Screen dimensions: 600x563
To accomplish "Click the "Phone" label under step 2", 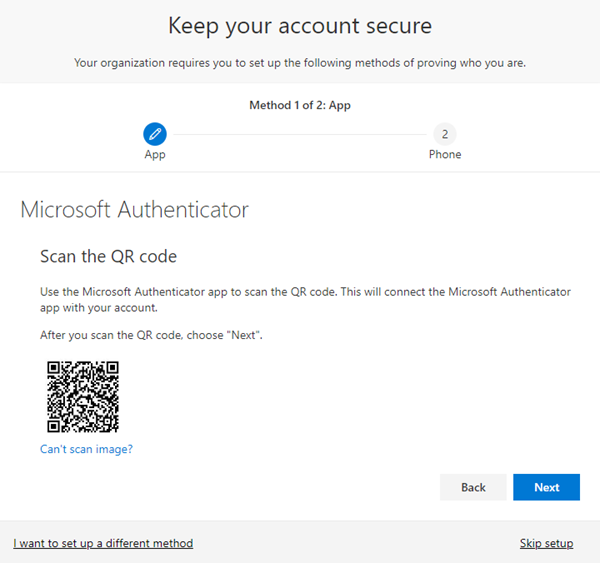I will [x=445, y=155].
